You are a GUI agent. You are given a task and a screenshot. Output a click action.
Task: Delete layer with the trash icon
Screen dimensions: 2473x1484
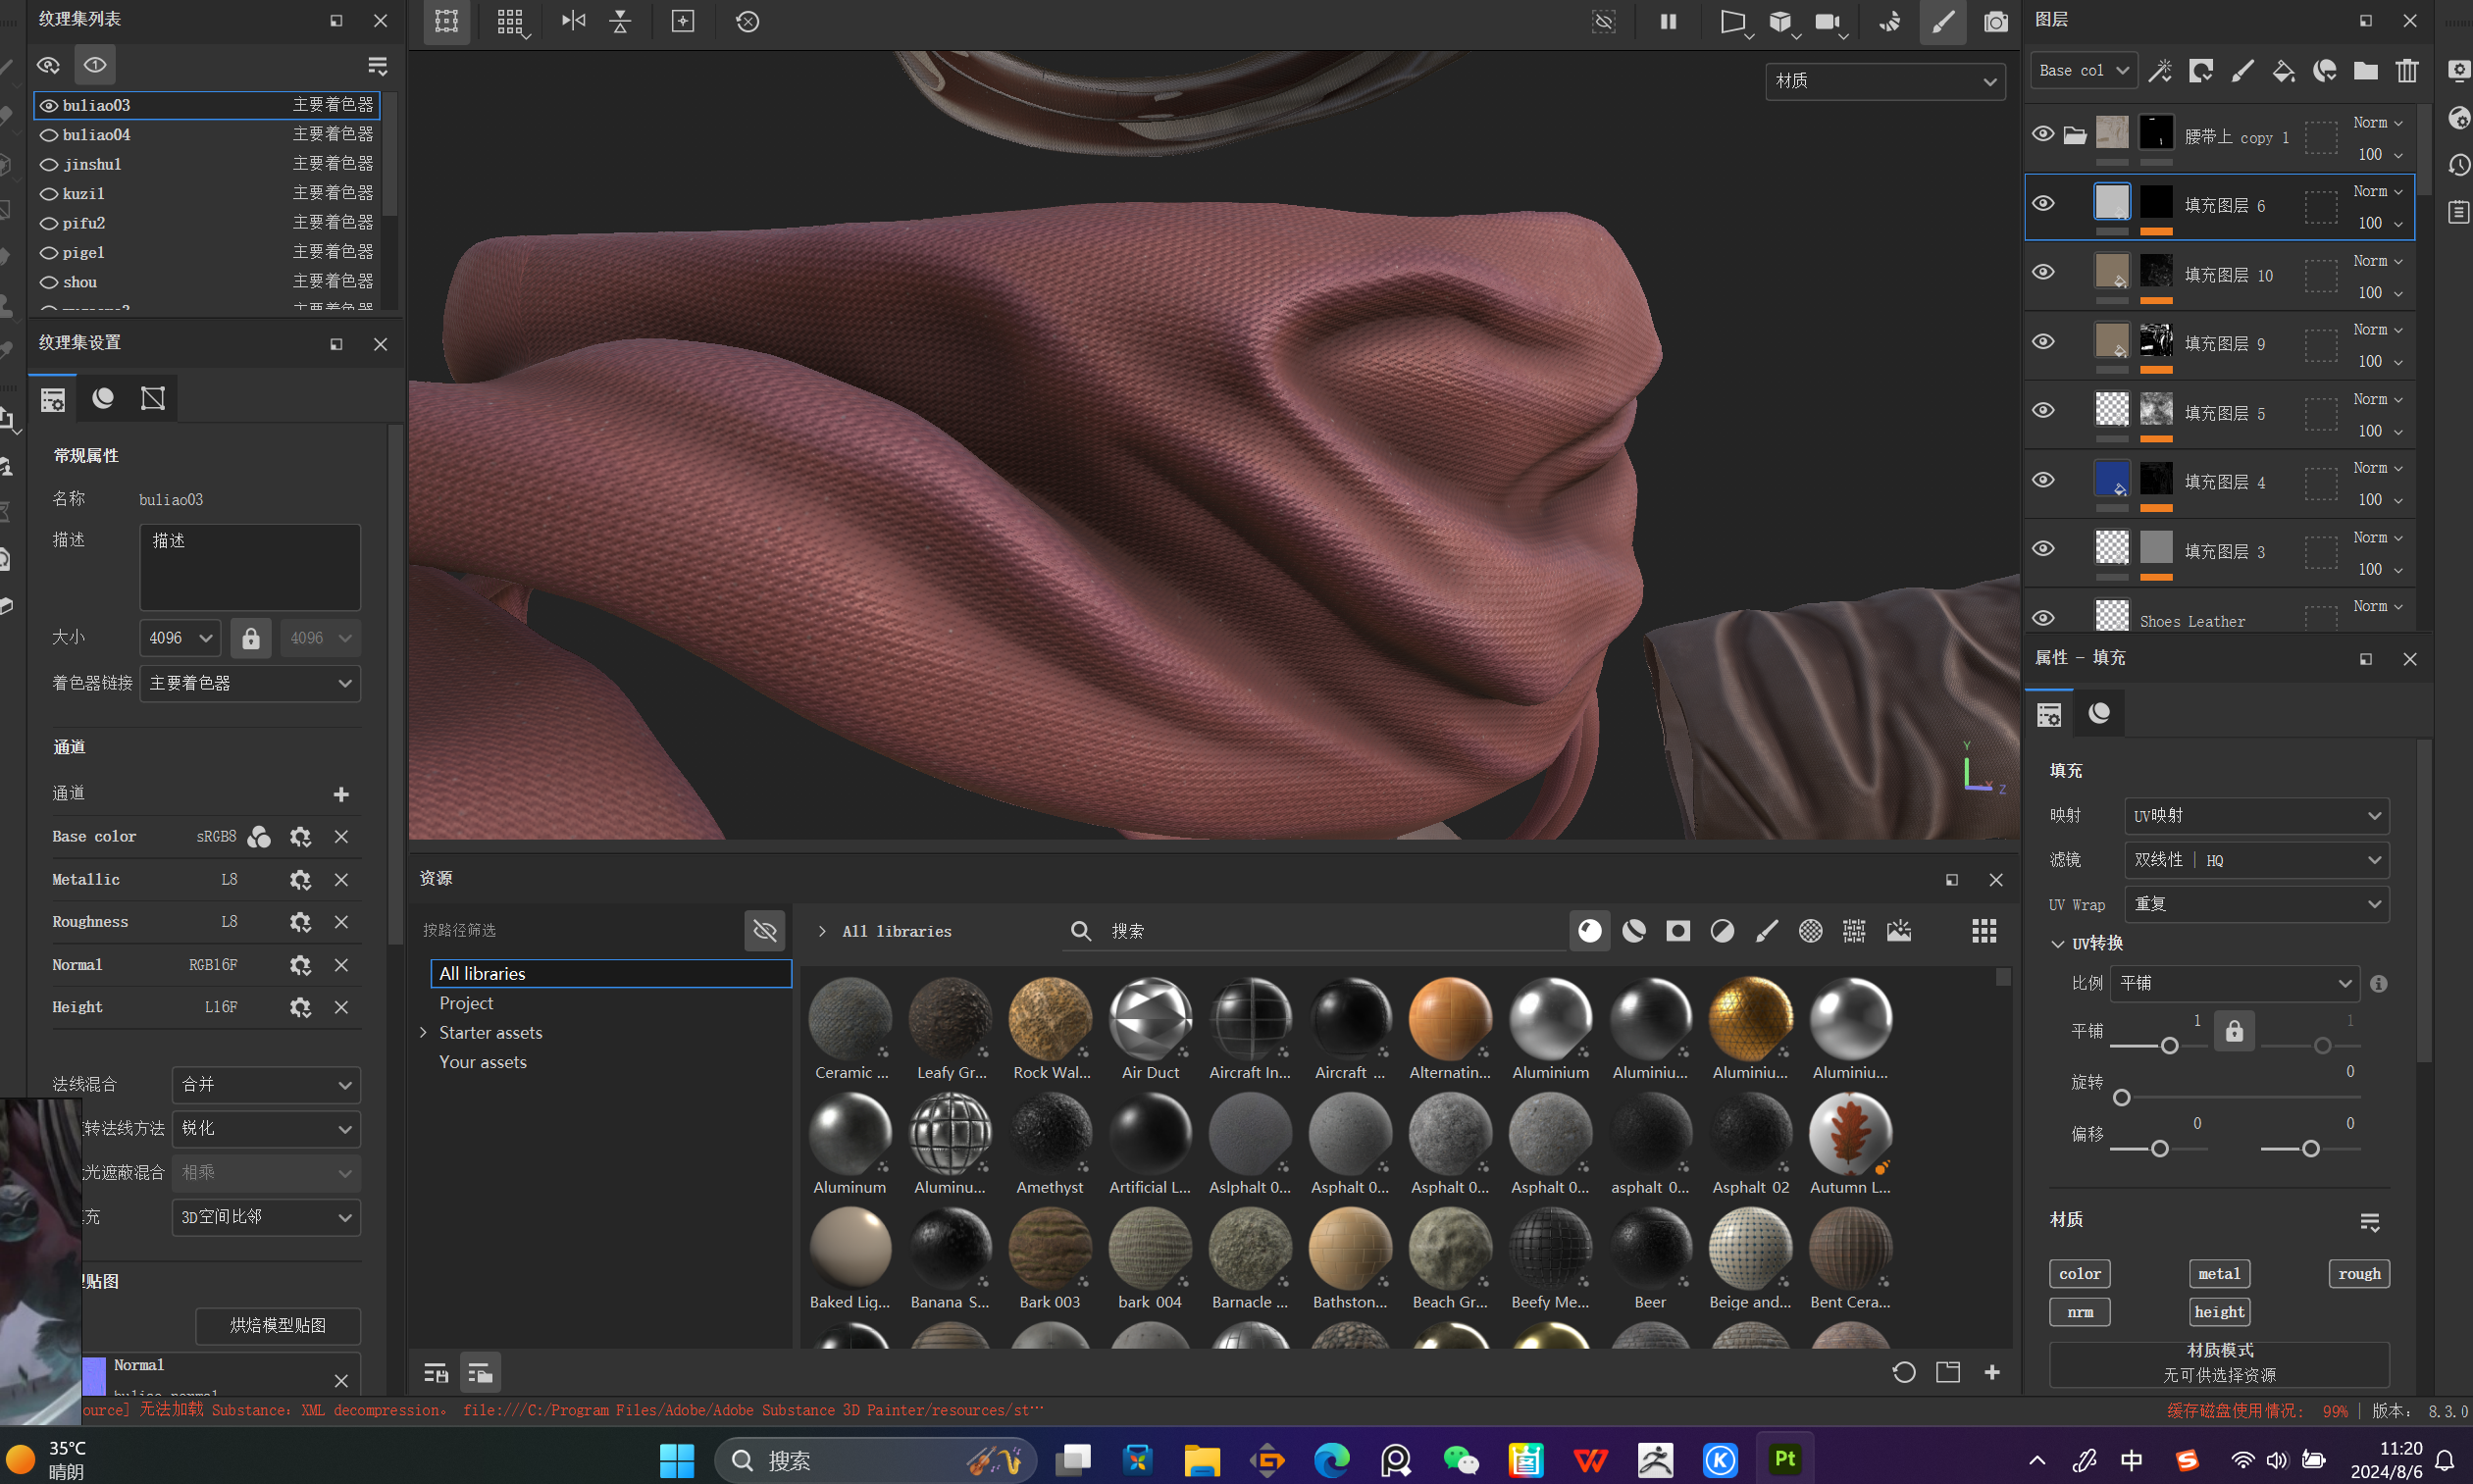(x=2407, y=70)
